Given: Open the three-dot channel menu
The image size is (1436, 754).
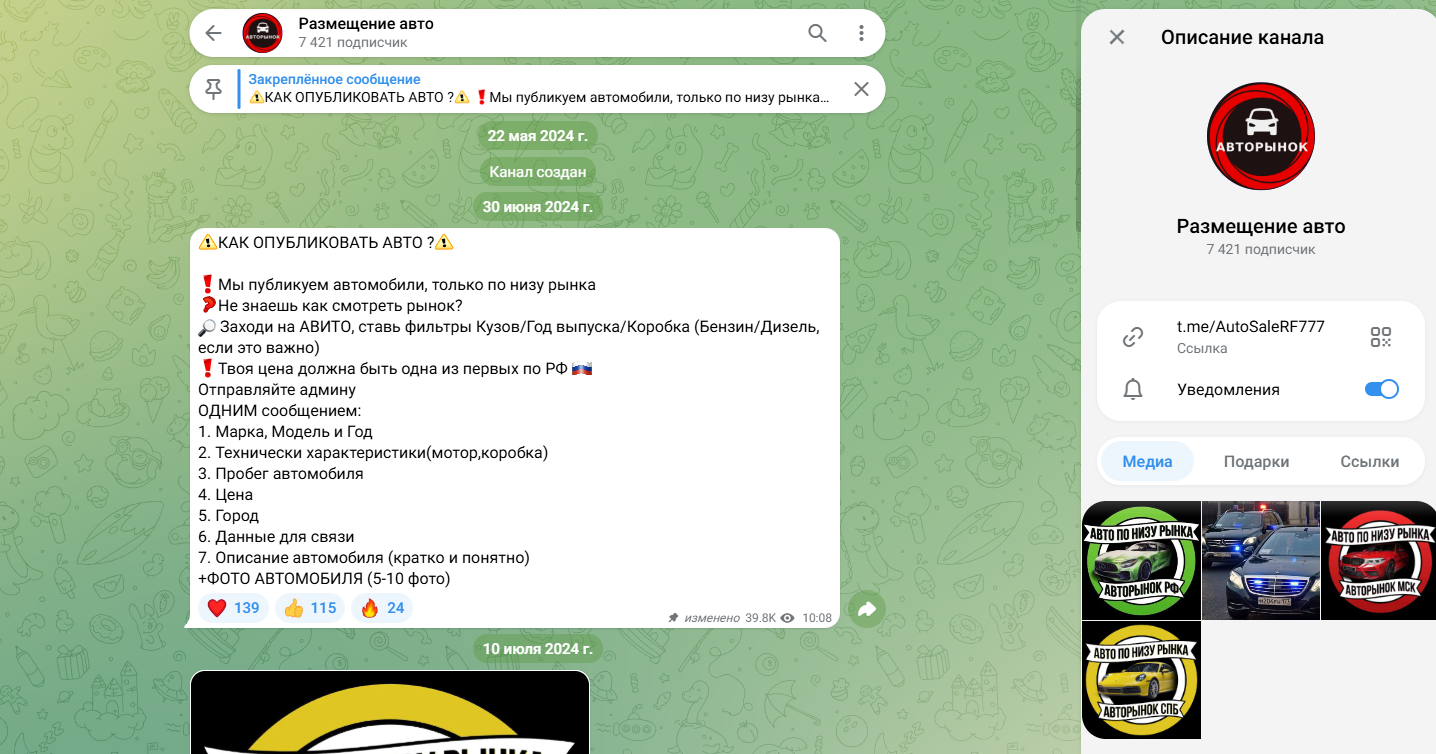Looking at the screenshot, I should [861, 33].
